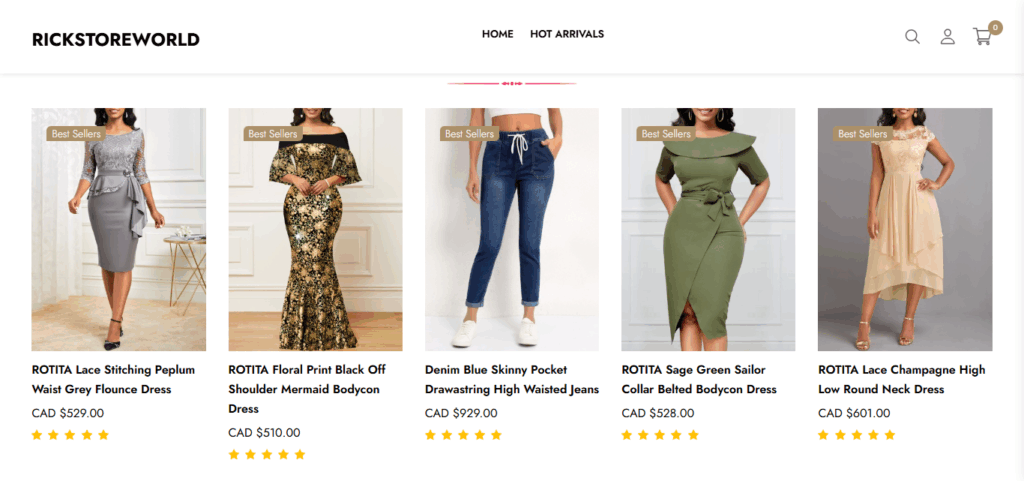Image resolution: width=1024 pixels, height=481 pixels.
Task: Open the HOT ARRIVALS menu item
Action: coord(567,34)
